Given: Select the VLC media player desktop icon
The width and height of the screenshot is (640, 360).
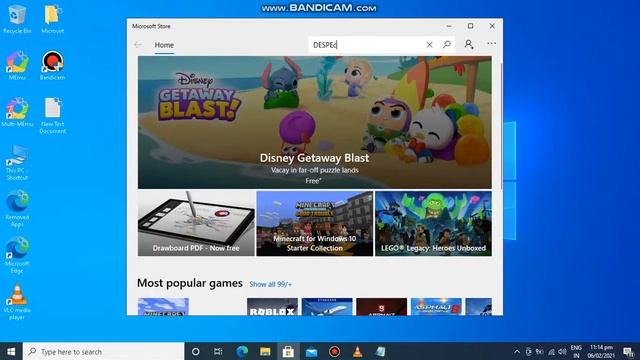Looking at the screenshot, I should pos(17,302).
